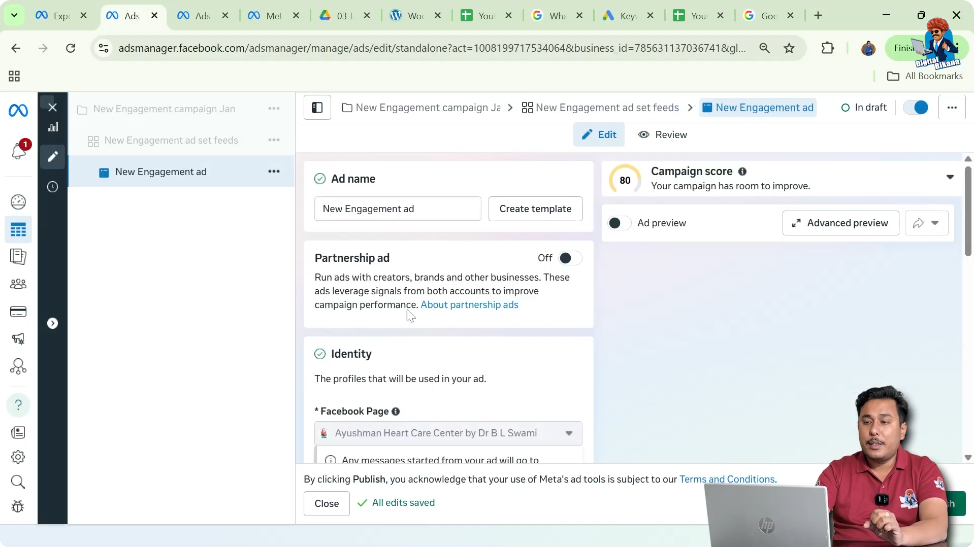Viewport: 976px width, 547px height.
Task: Click the Meta logo icon
Action: click(x=18, y=110)
